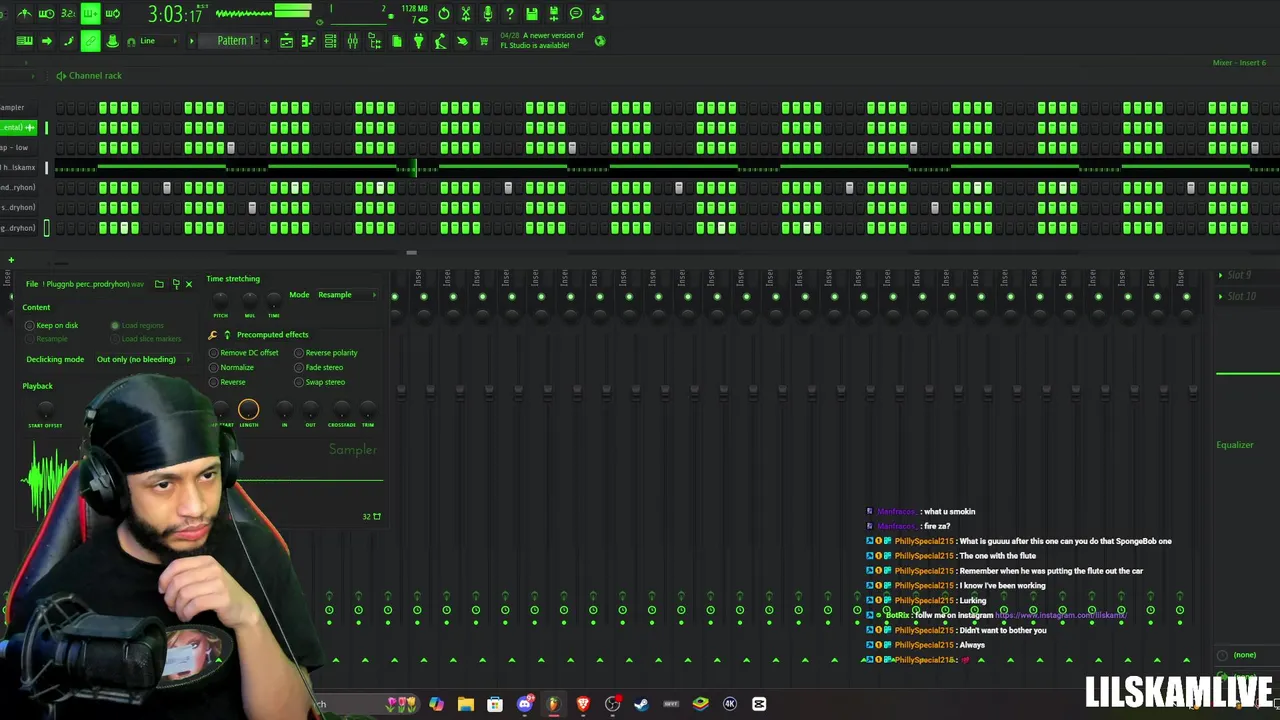Open OBS Studio from taskbar

coord(612,704)
